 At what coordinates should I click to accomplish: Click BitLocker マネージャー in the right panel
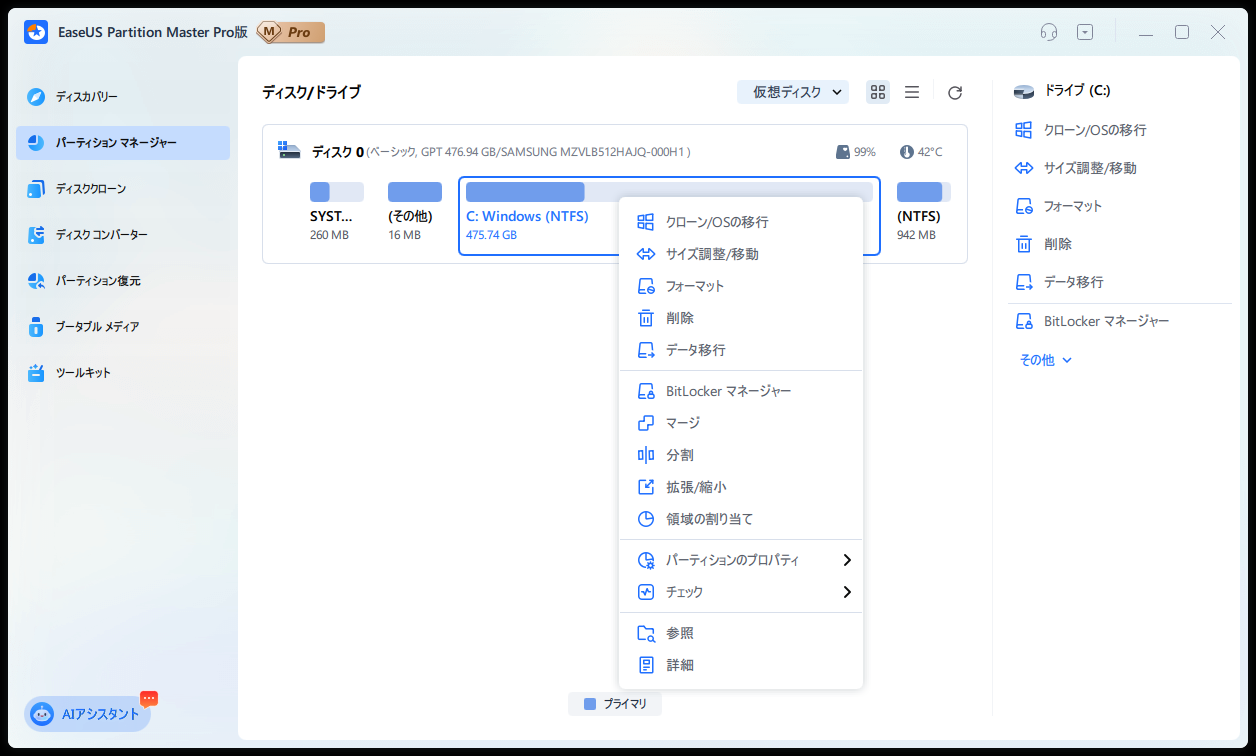tap(1092, 322)
